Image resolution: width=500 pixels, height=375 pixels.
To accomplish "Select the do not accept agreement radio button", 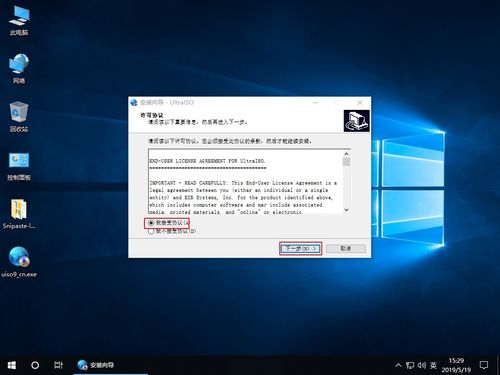I will [151, 231].
